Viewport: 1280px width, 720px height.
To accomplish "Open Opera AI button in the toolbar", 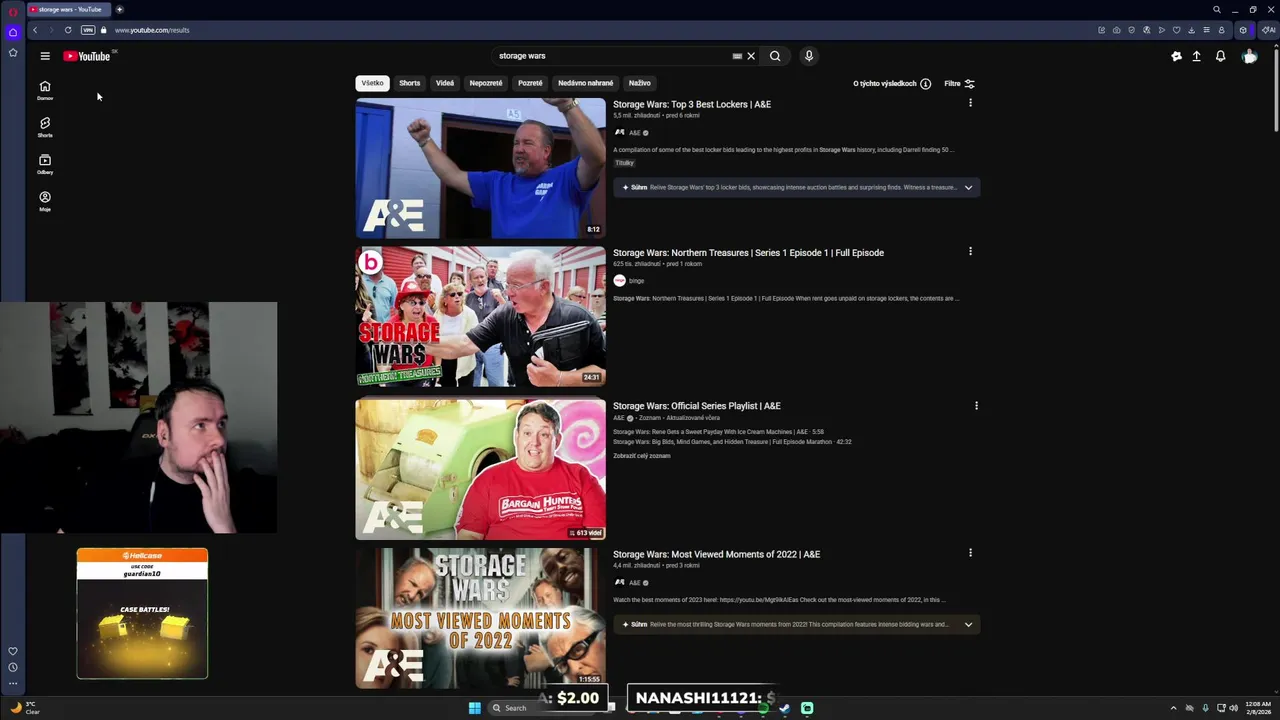I will coord(1268,30).
